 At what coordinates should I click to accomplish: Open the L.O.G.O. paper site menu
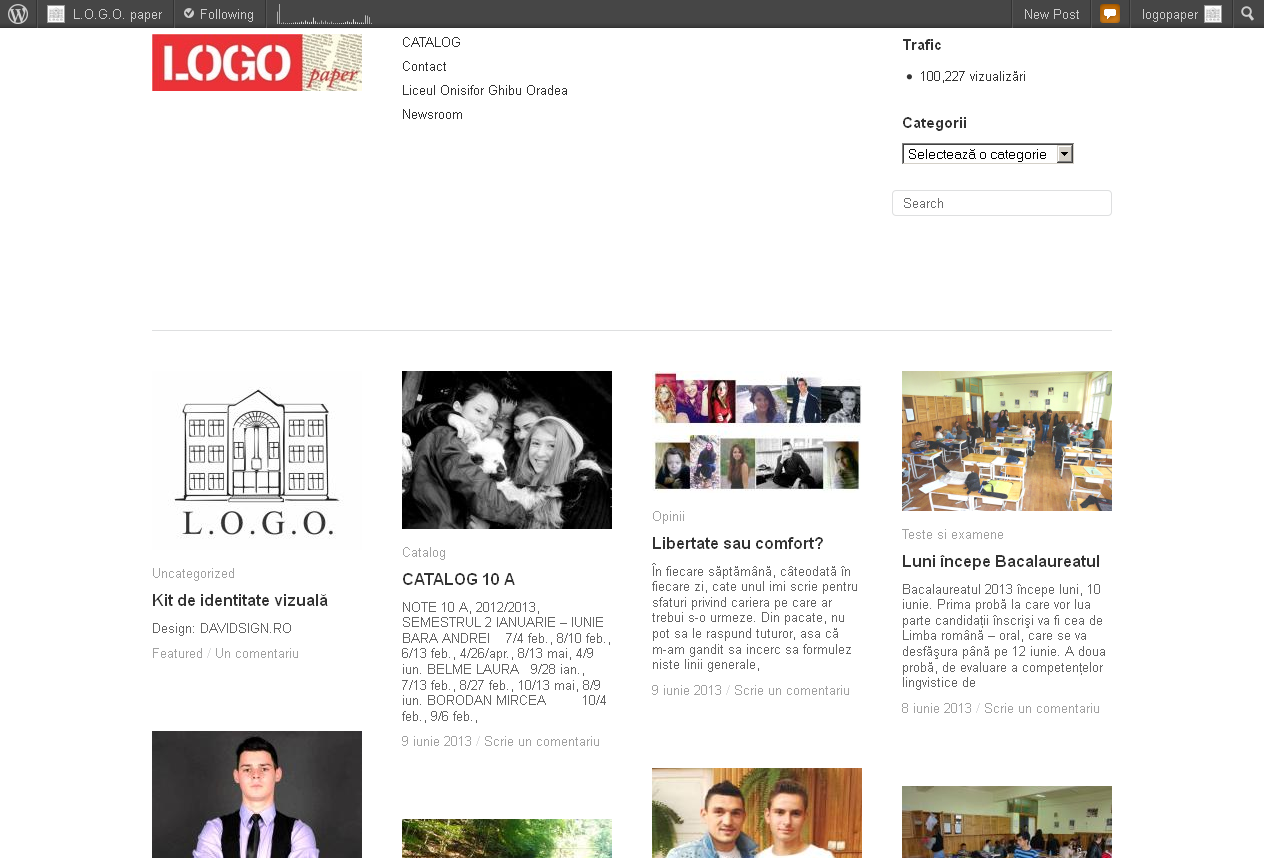105,14
